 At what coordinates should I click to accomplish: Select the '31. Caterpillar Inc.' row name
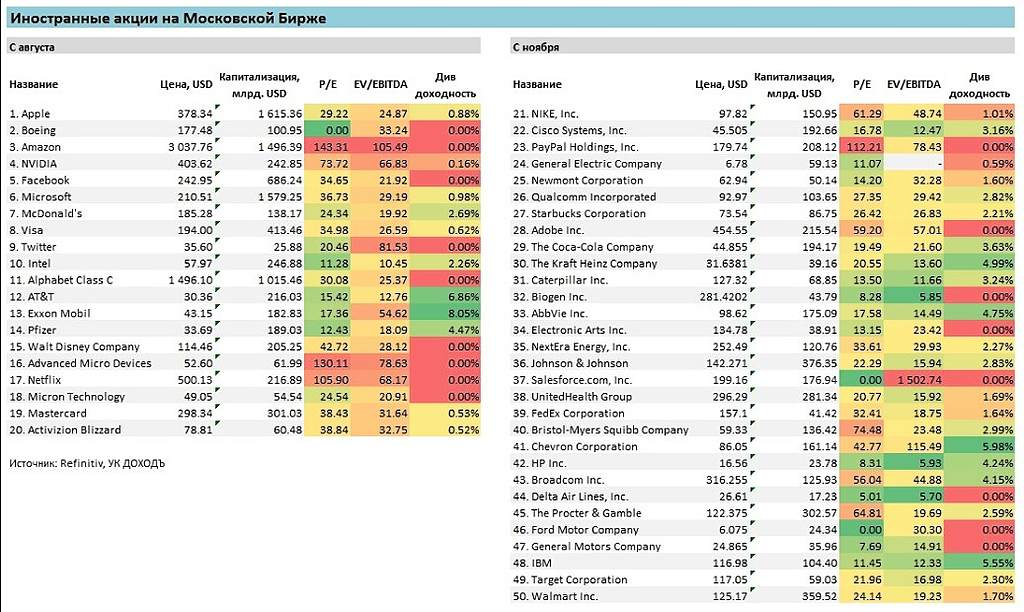tap(560, 280)
